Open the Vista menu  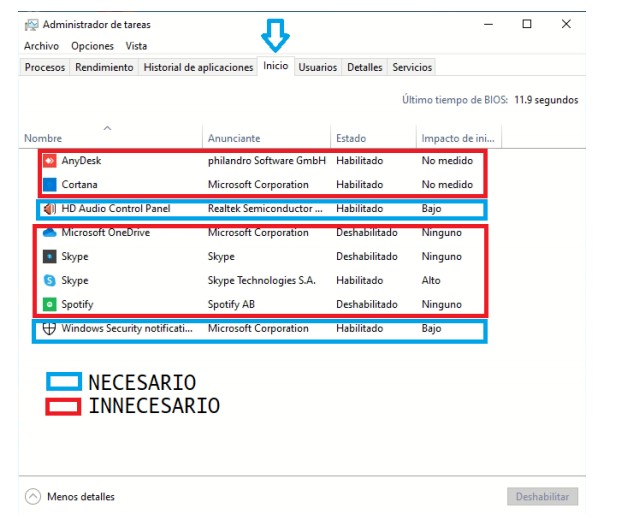tap(136, 46)
